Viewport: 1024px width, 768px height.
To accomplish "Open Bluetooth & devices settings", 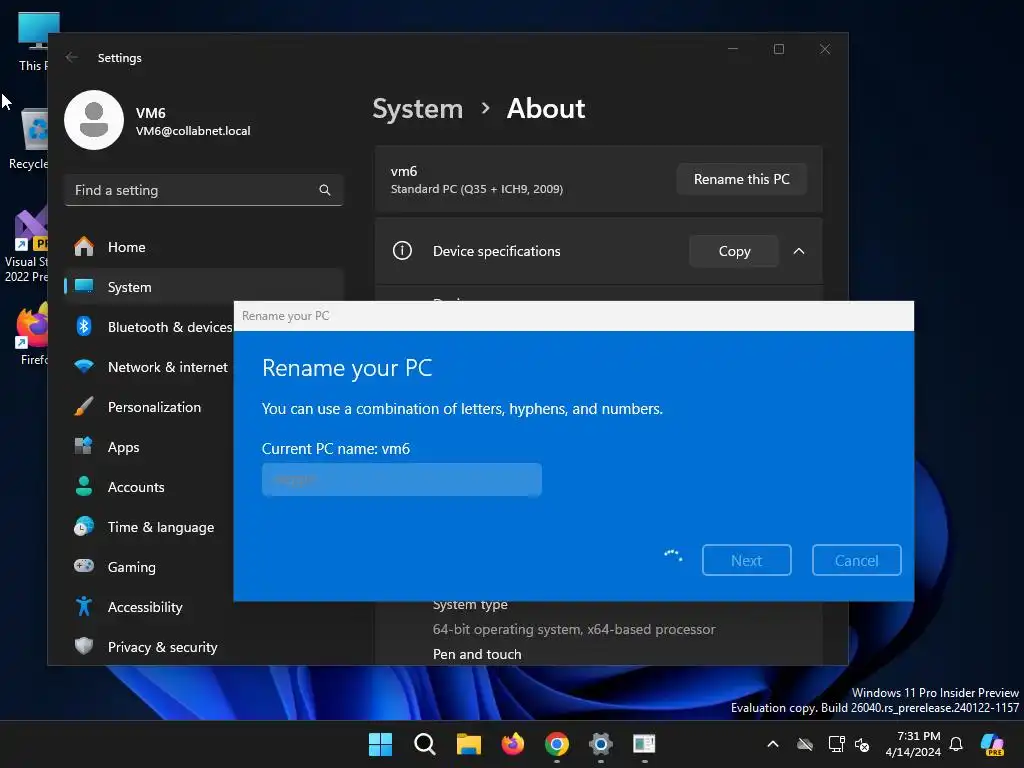I will 149,327.
